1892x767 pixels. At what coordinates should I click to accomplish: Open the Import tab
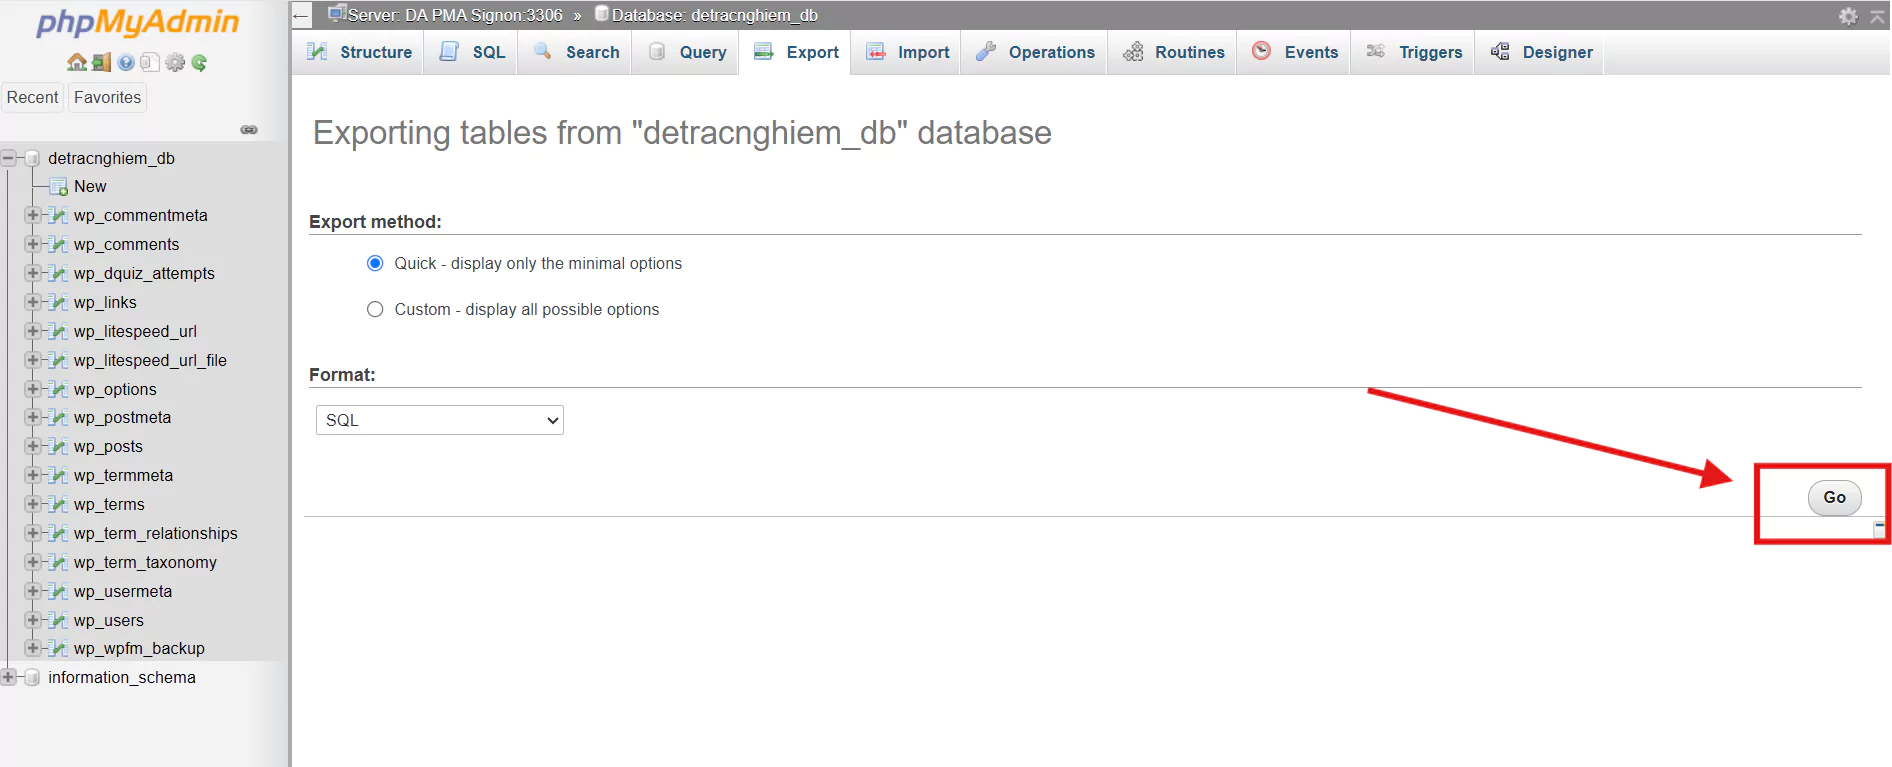907,52
